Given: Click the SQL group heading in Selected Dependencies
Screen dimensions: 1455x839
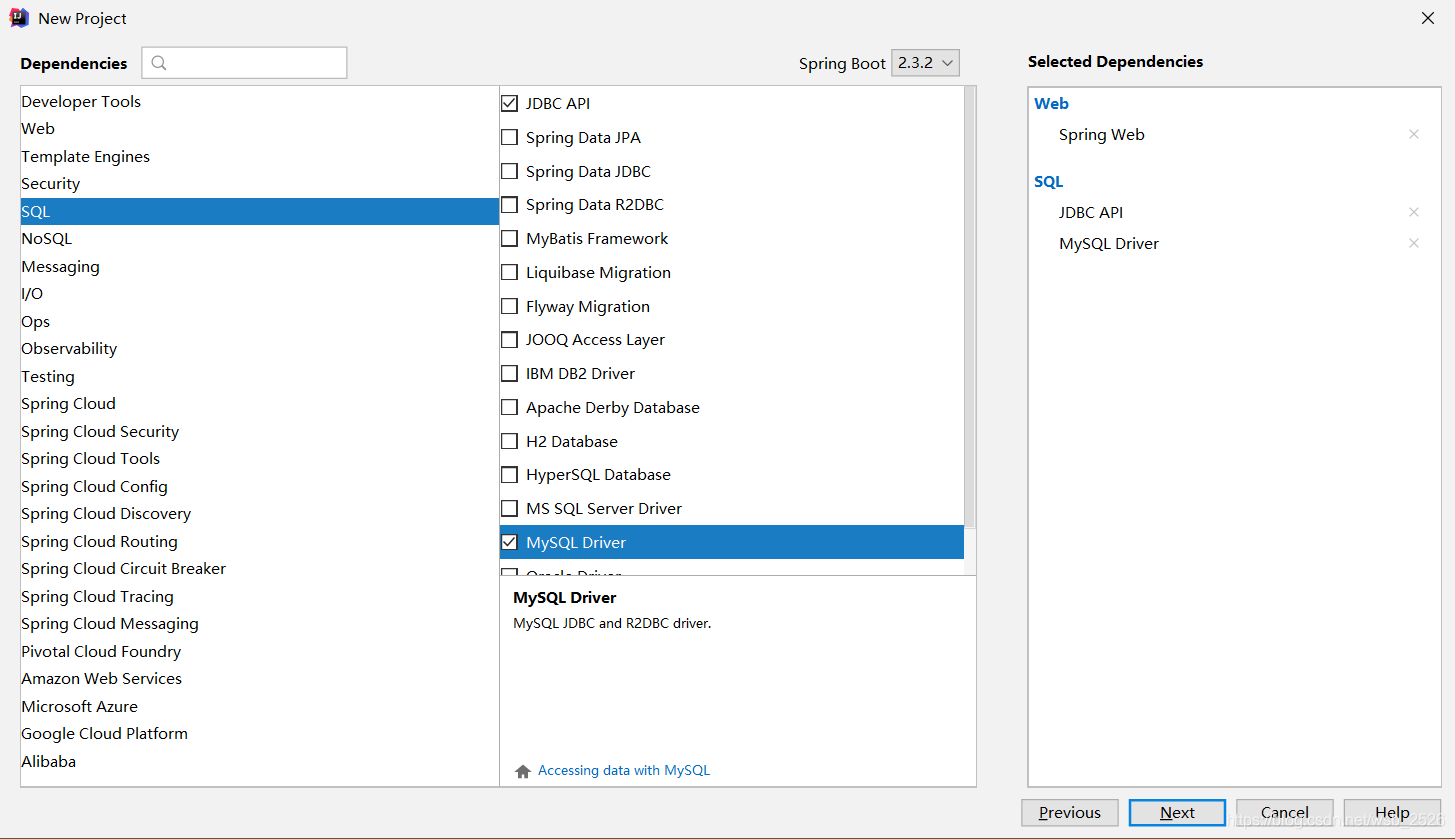Looking at the screenshot, I should [x=1048, y=181].
